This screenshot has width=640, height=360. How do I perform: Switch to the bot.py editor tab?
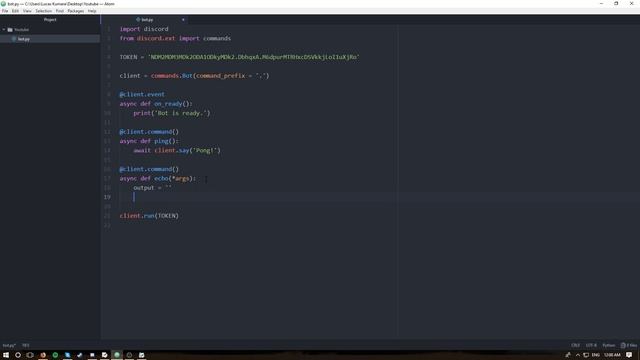(145, 20)
